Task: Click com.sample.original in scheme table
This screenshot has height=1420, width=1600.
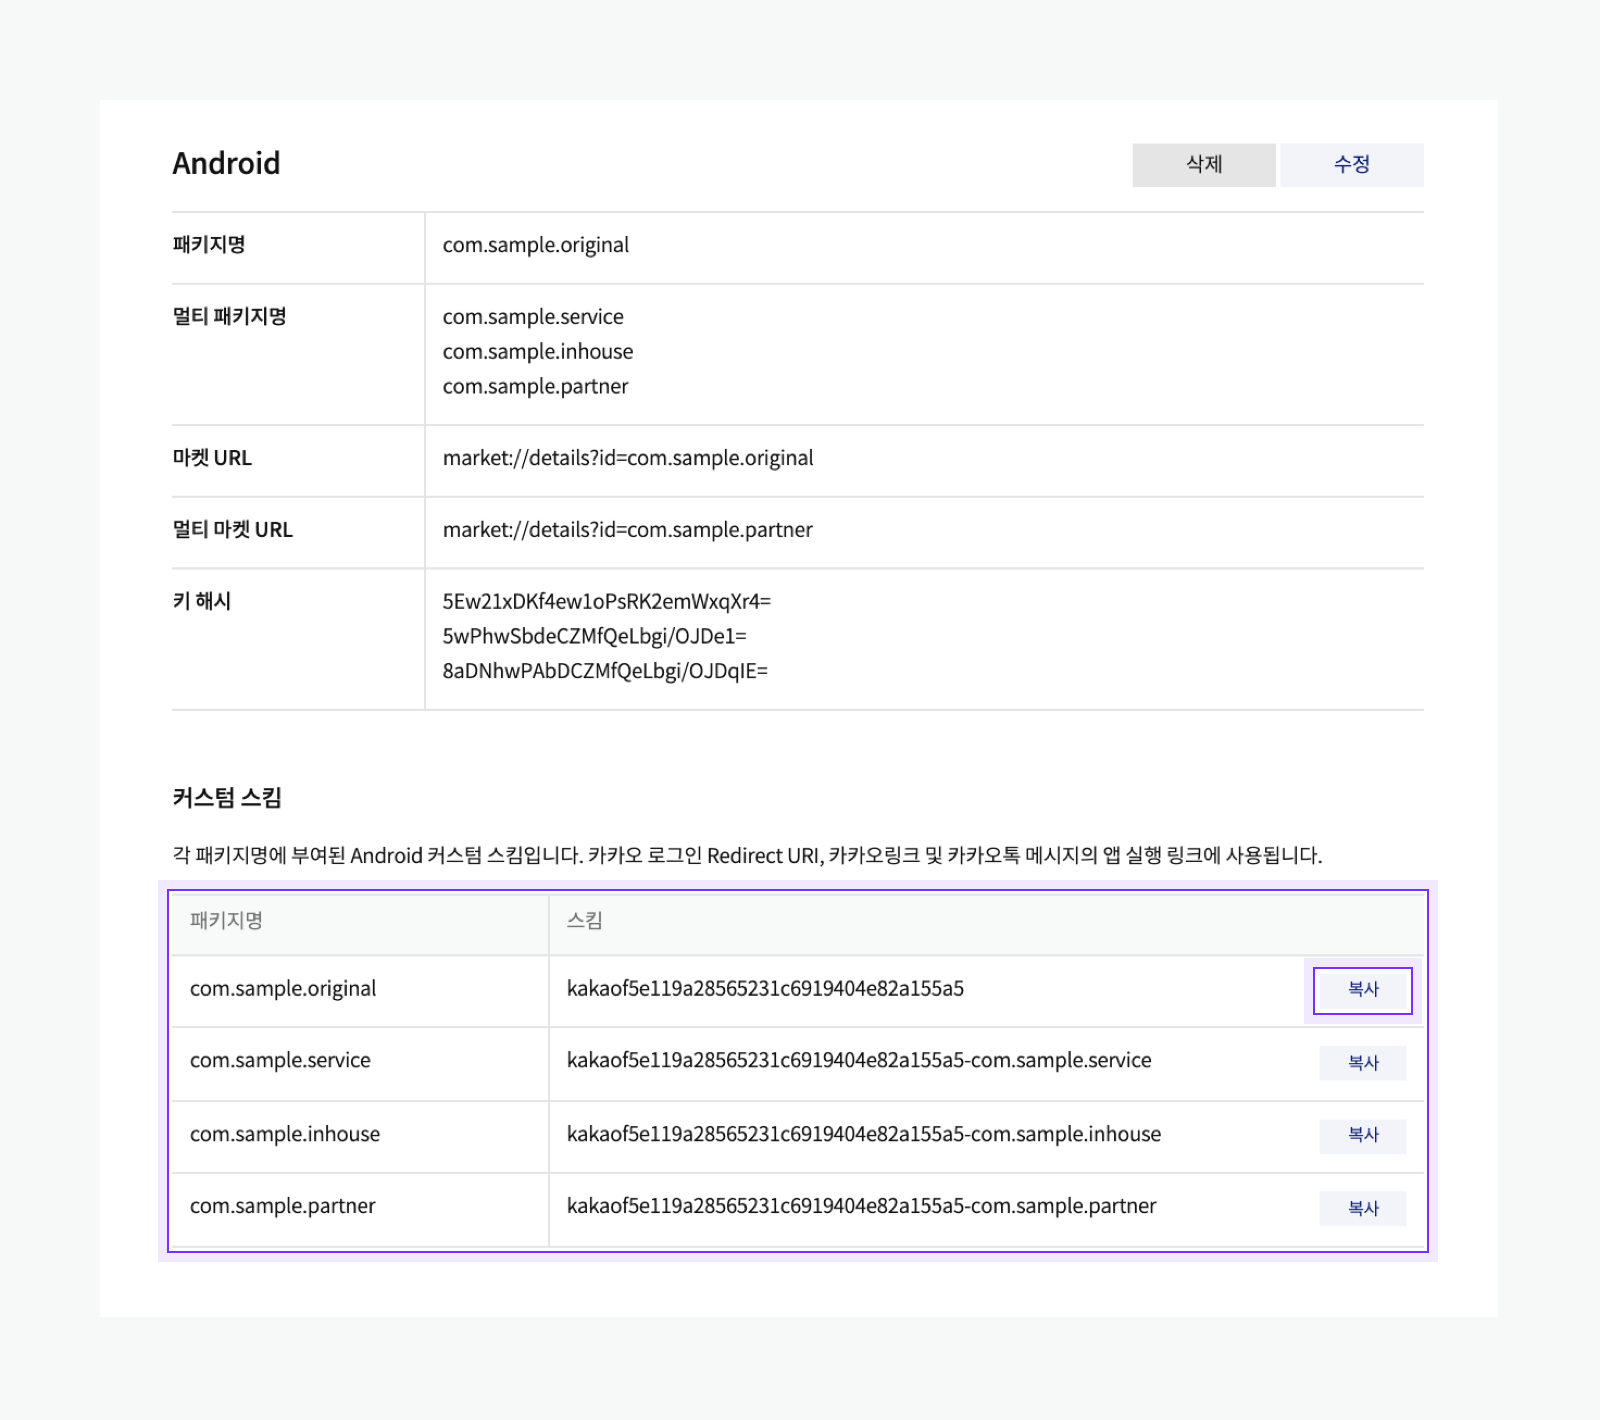Action: click(283, 989)
